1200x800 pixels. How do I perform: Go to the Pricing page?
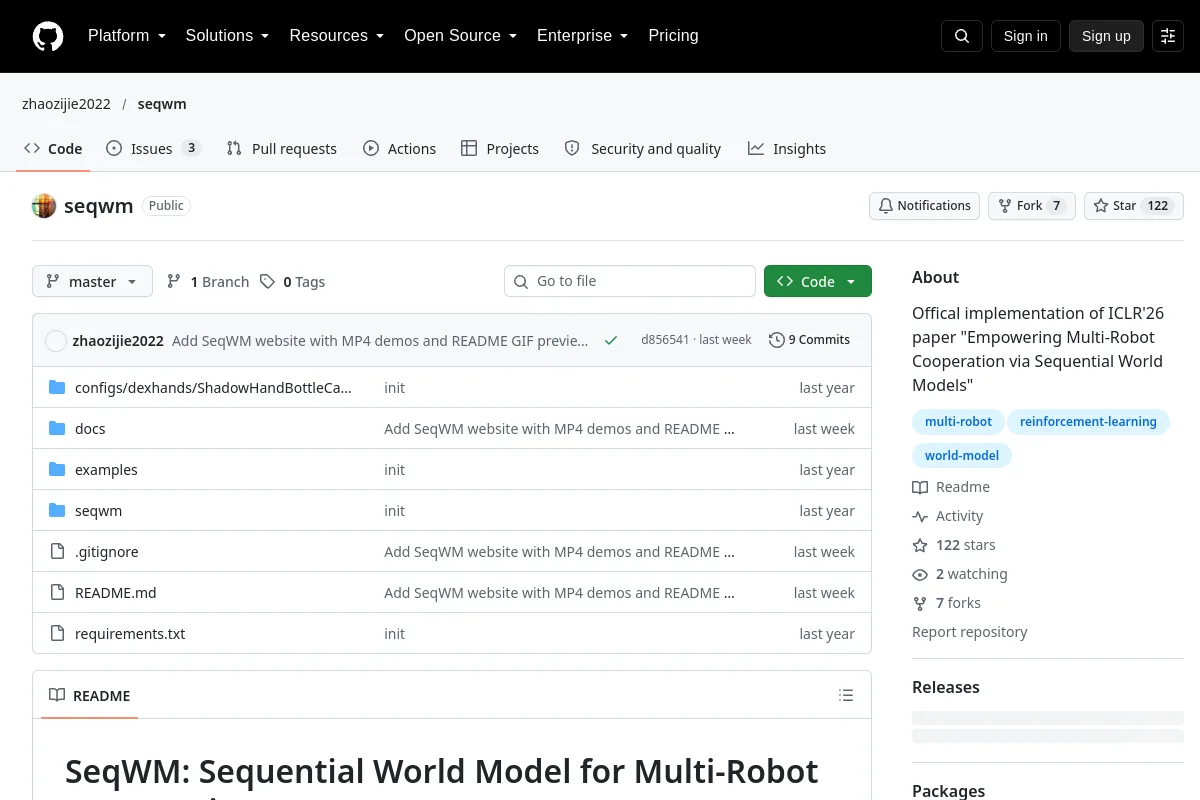pos(673,36)
